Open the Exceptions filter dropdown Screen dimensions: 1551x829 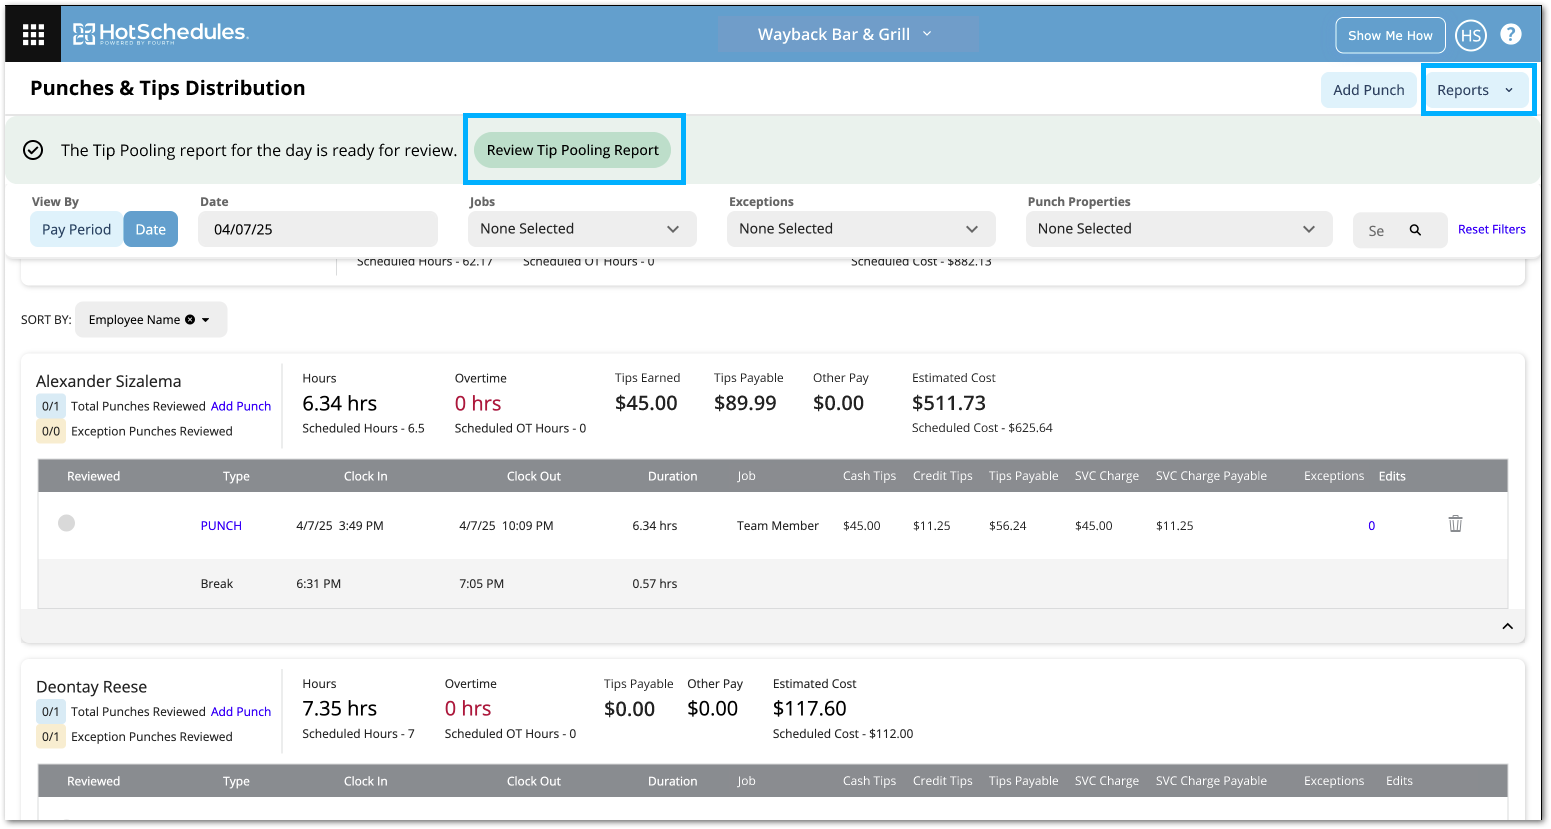[861, 229]
